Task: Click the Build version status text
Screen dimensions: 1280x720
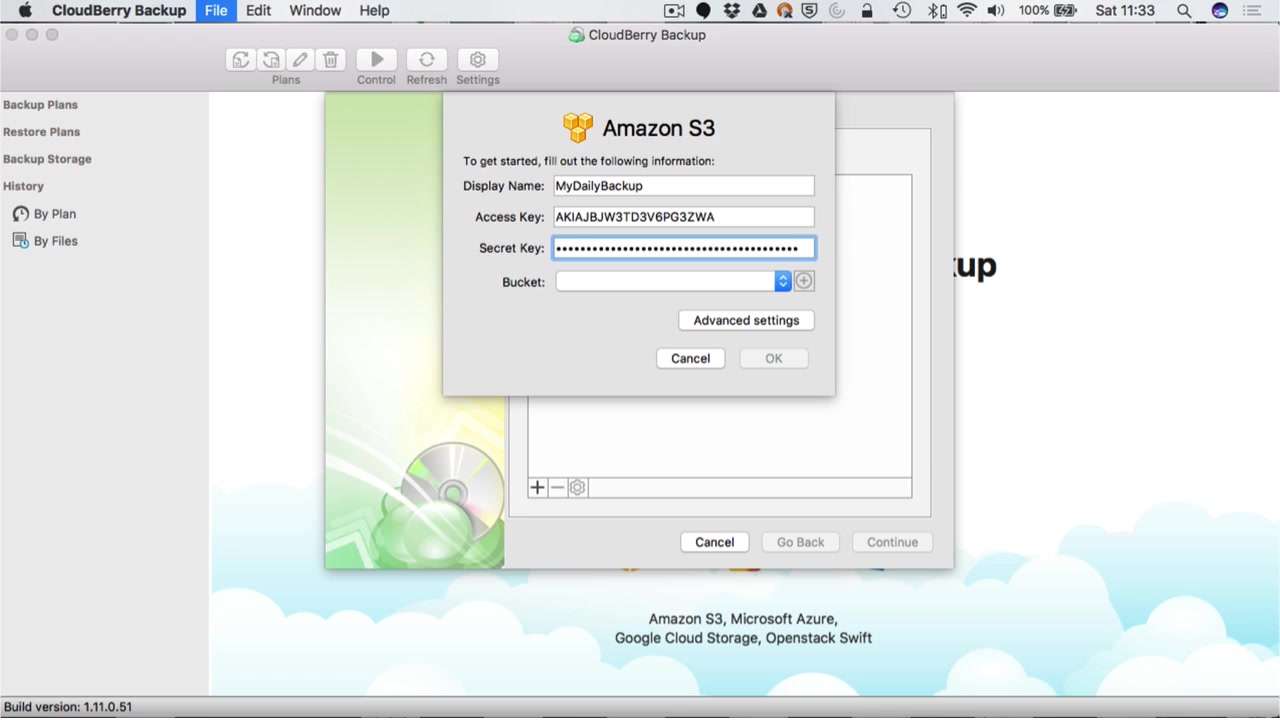Action: (x=68, y=707)
